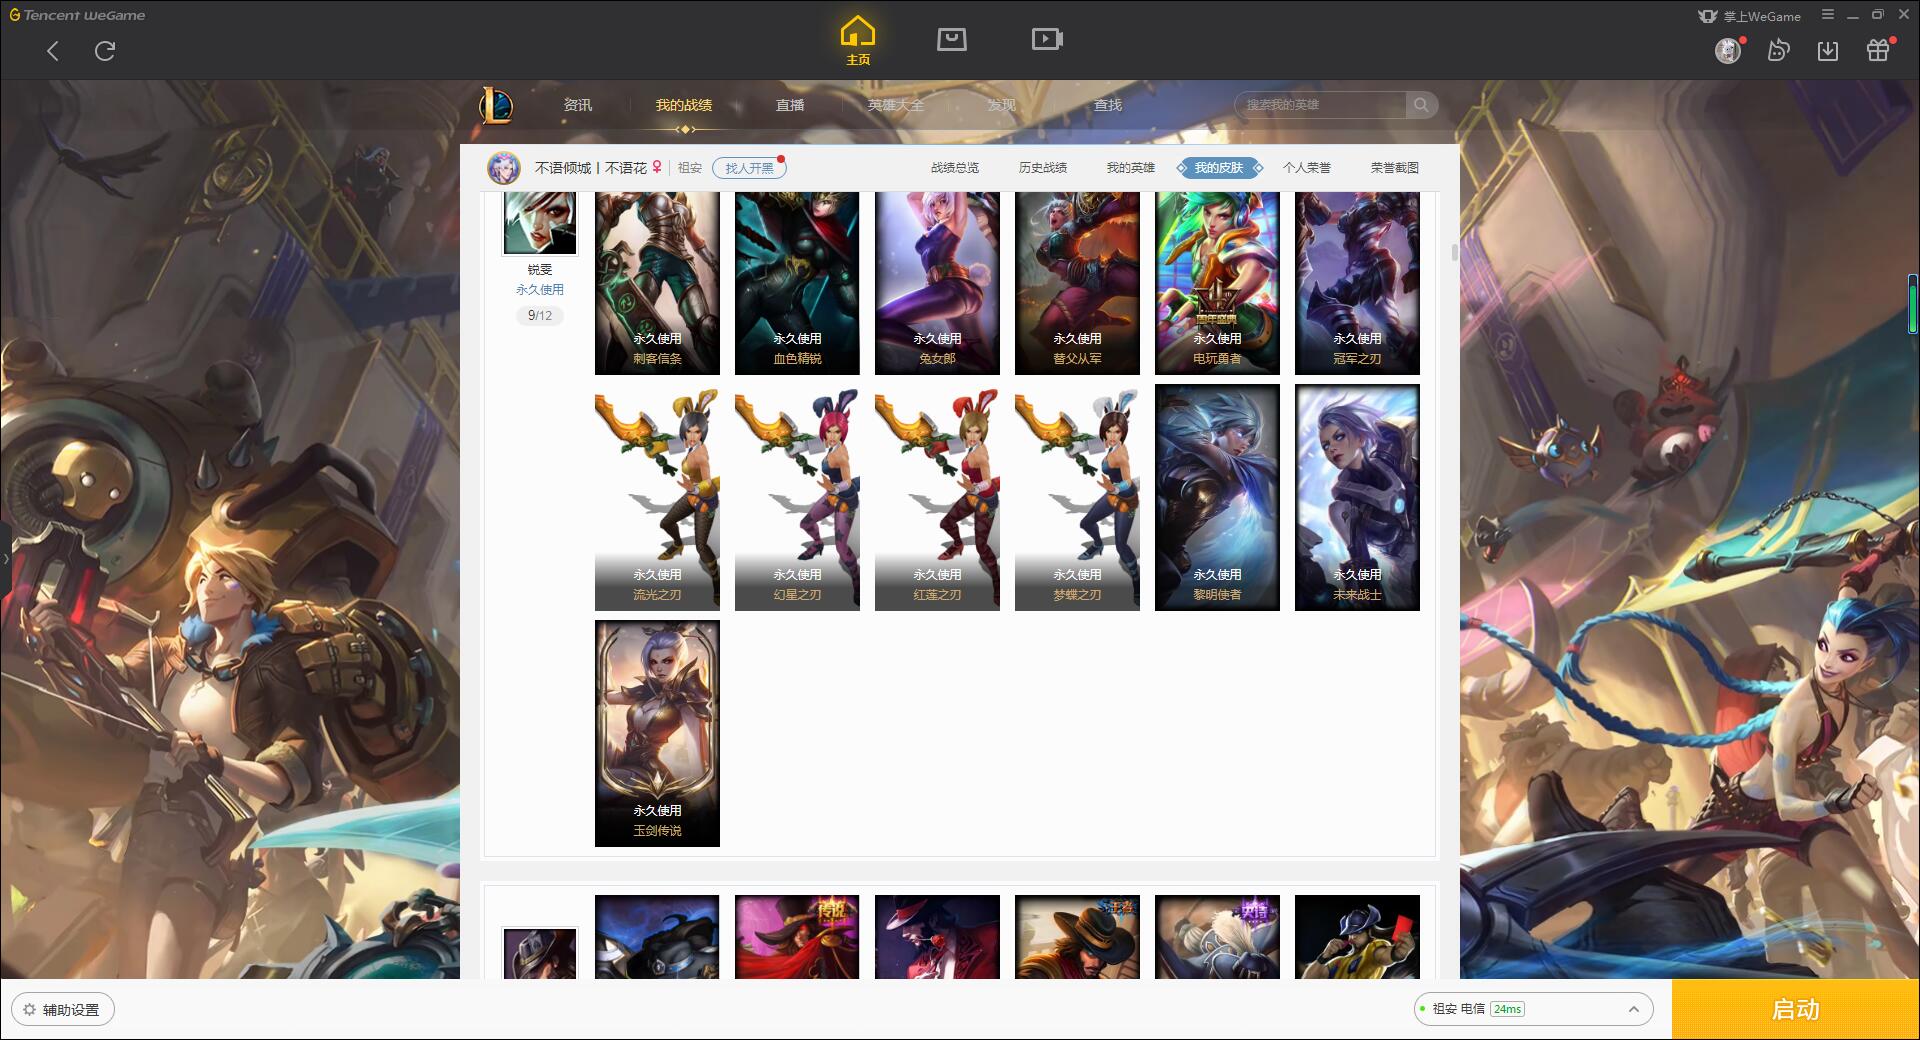Click the 24ms latency indicator
1920x1040 pixels.
pyautogui.click(x=1507, y=1009)
